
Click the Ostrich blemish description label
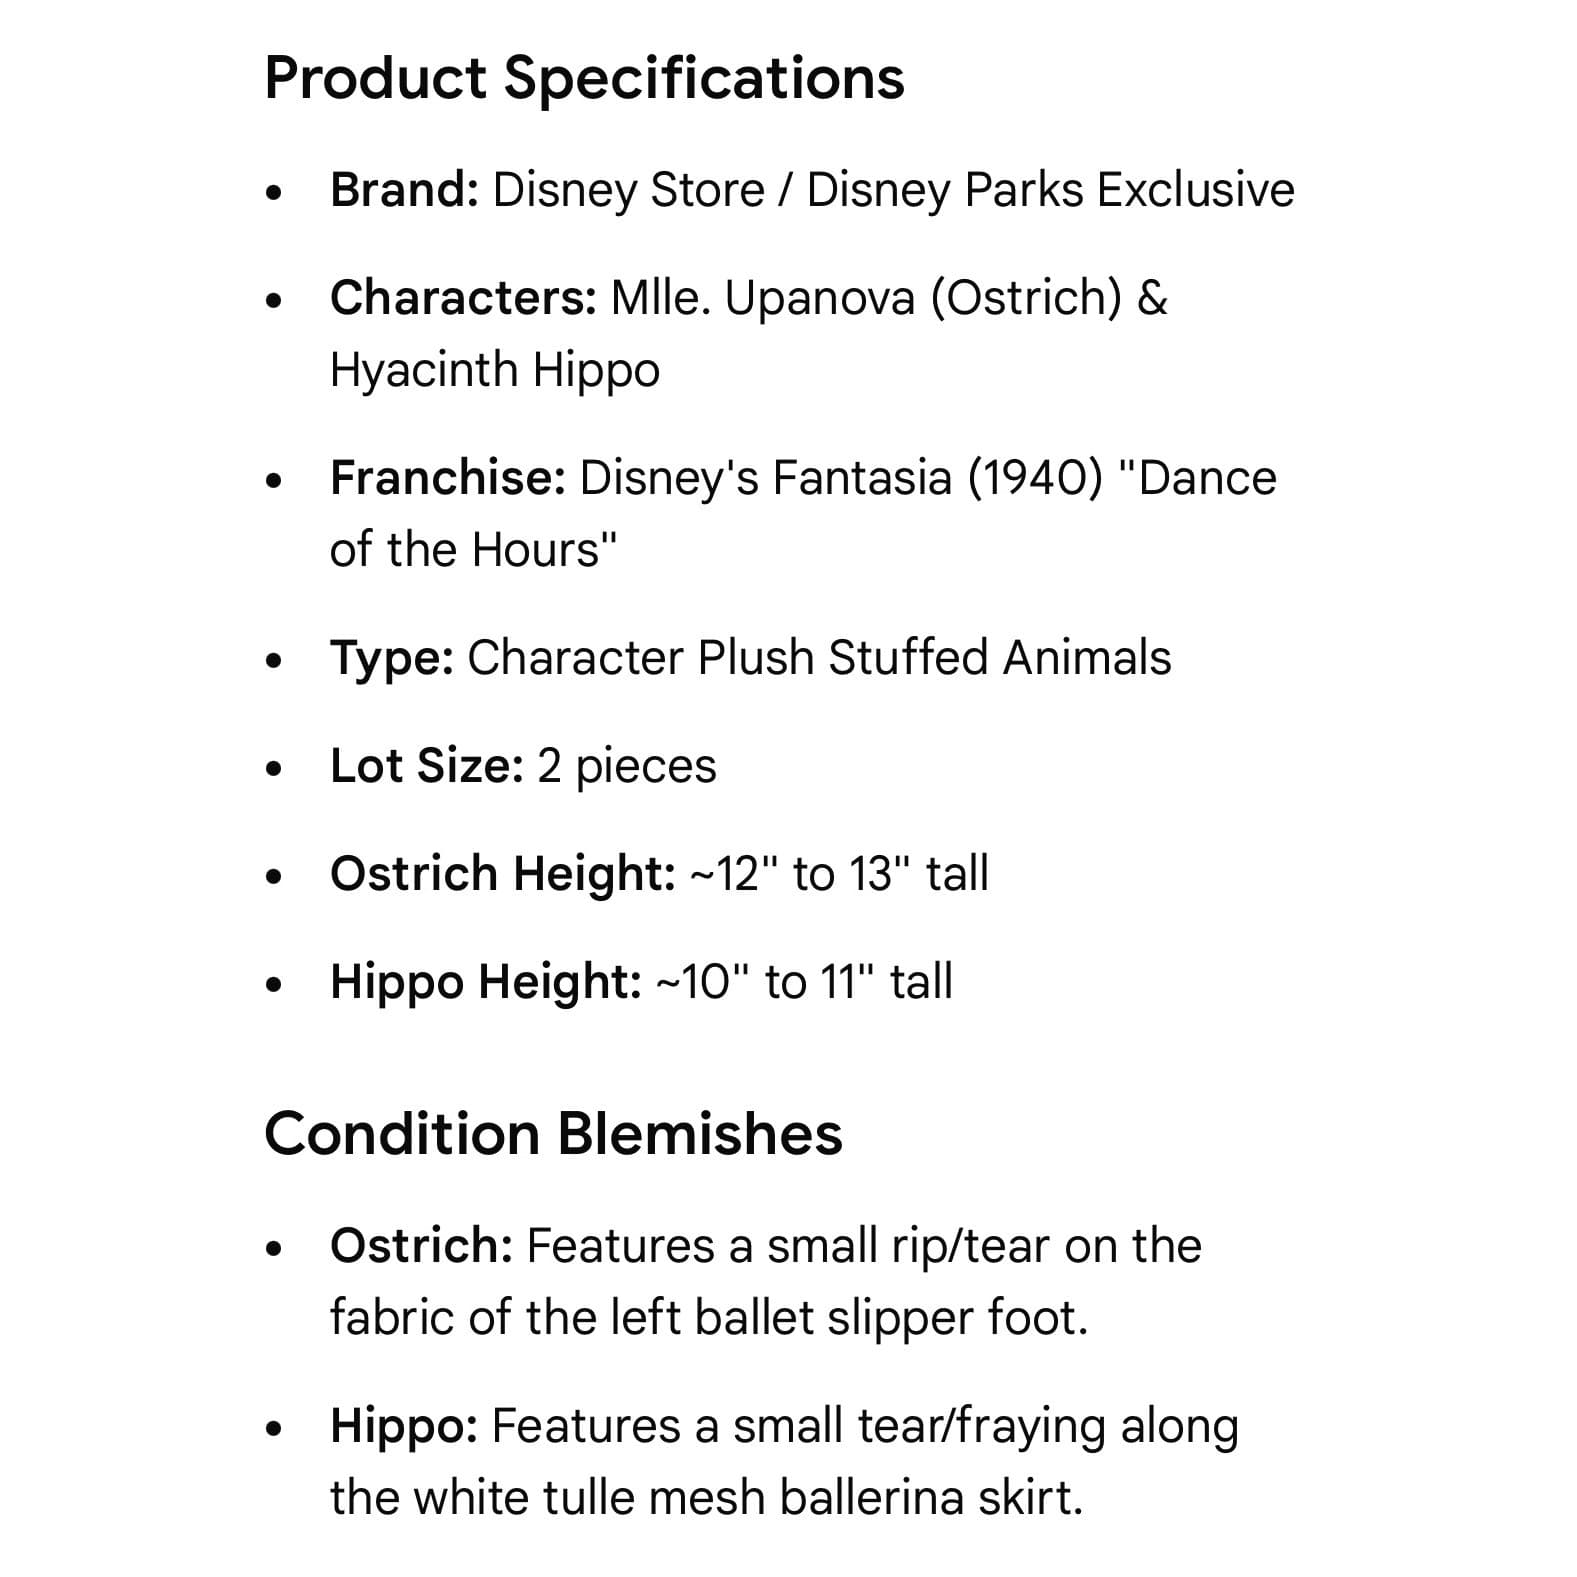pyautogui.click(x=422, y=1246)
